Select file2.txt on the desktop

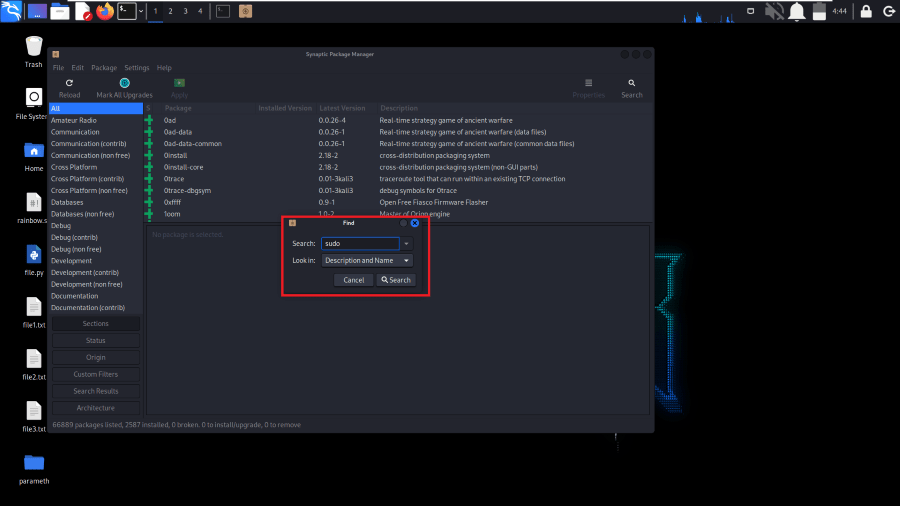coord(34,365)
